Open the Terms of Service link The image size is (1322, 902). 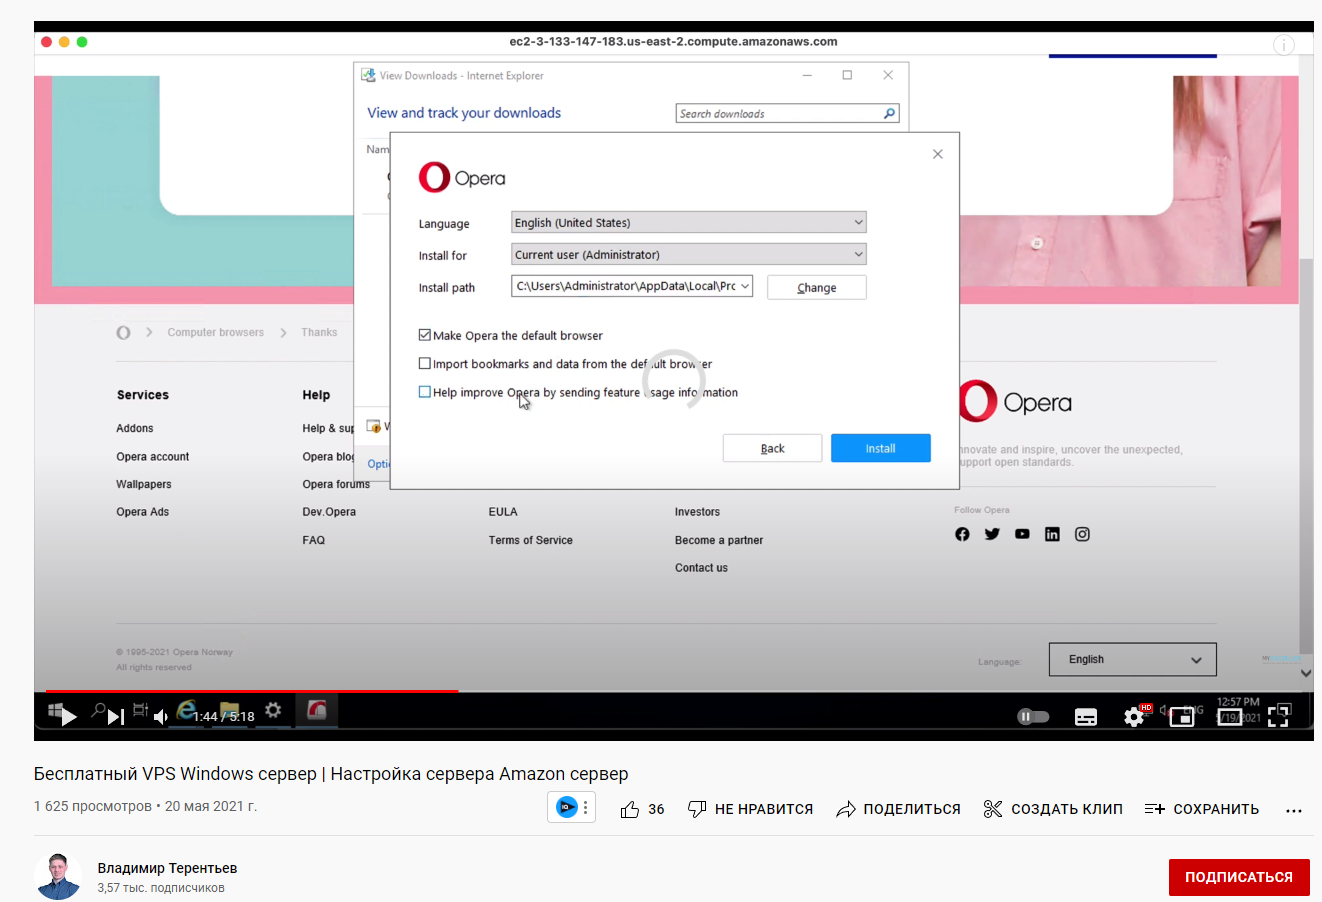531,540
